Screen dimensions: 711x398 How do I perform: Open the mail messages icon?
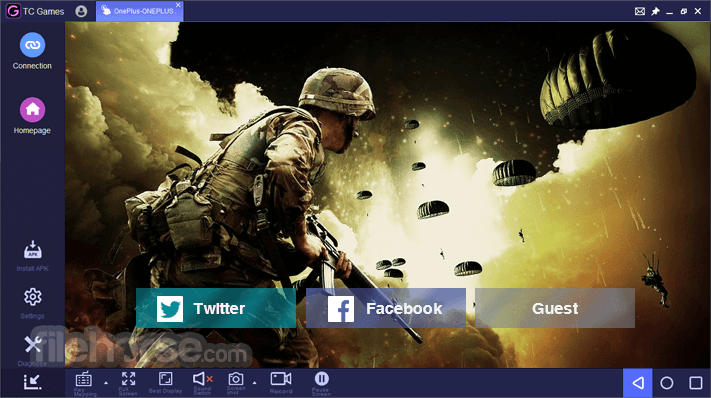coord(640,11)
